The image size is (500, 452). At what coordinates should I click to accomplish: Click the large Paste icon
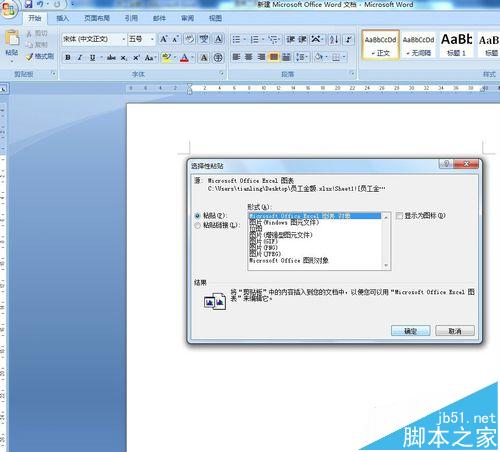[12, 38]
